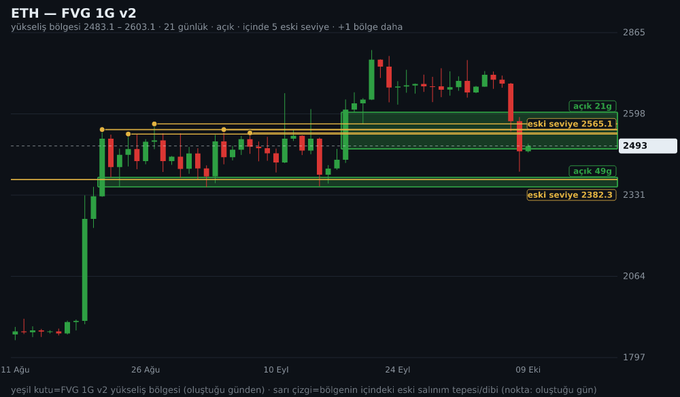Click the current price tag 2493
680x397 pixels.
pos(647,146)
